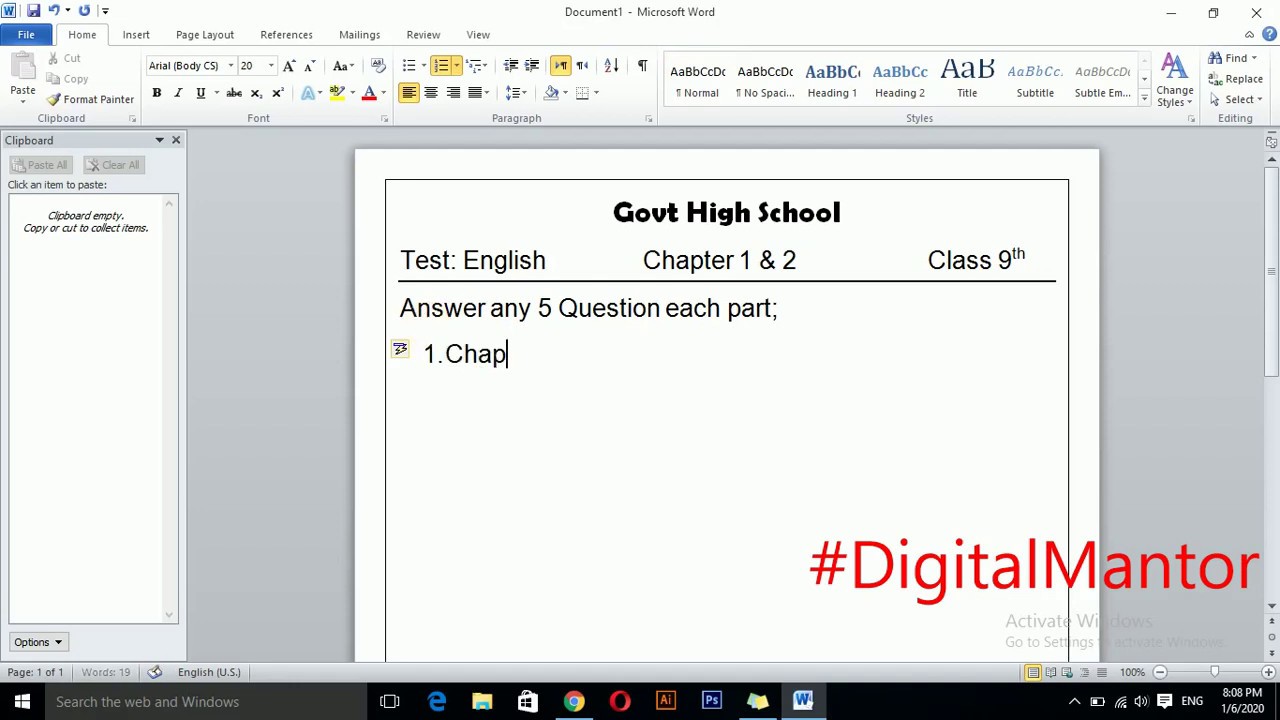Apply text highlight color
Screen dimensions: 1280x720
(x=337, y=93)
